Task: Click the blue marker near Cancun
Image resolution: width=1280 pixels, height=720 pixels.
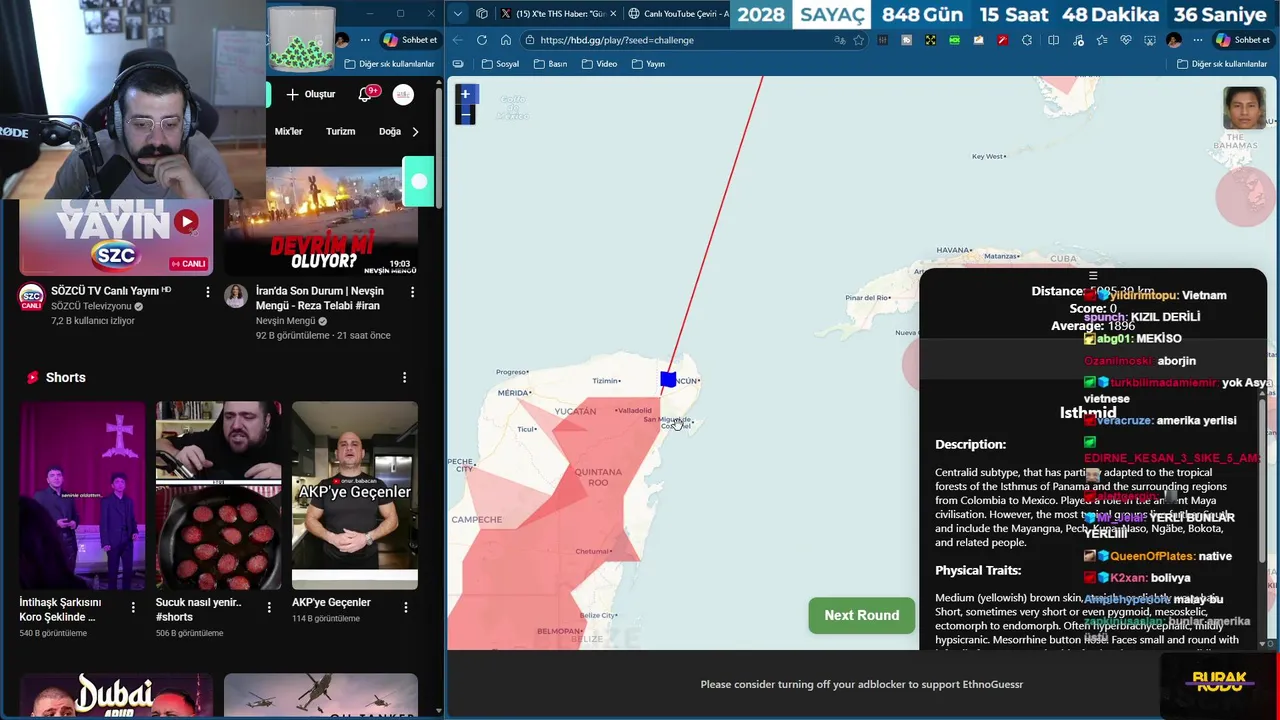Action: coord(668,380)
